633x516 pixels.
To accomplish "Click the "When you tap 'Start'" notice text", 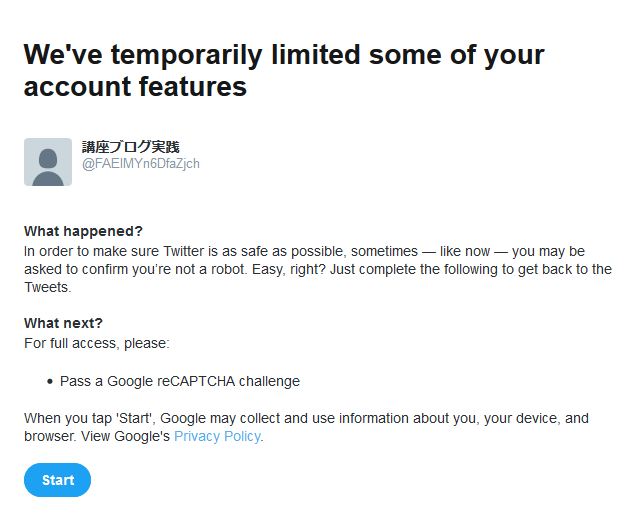I will (x=90, y=418).
